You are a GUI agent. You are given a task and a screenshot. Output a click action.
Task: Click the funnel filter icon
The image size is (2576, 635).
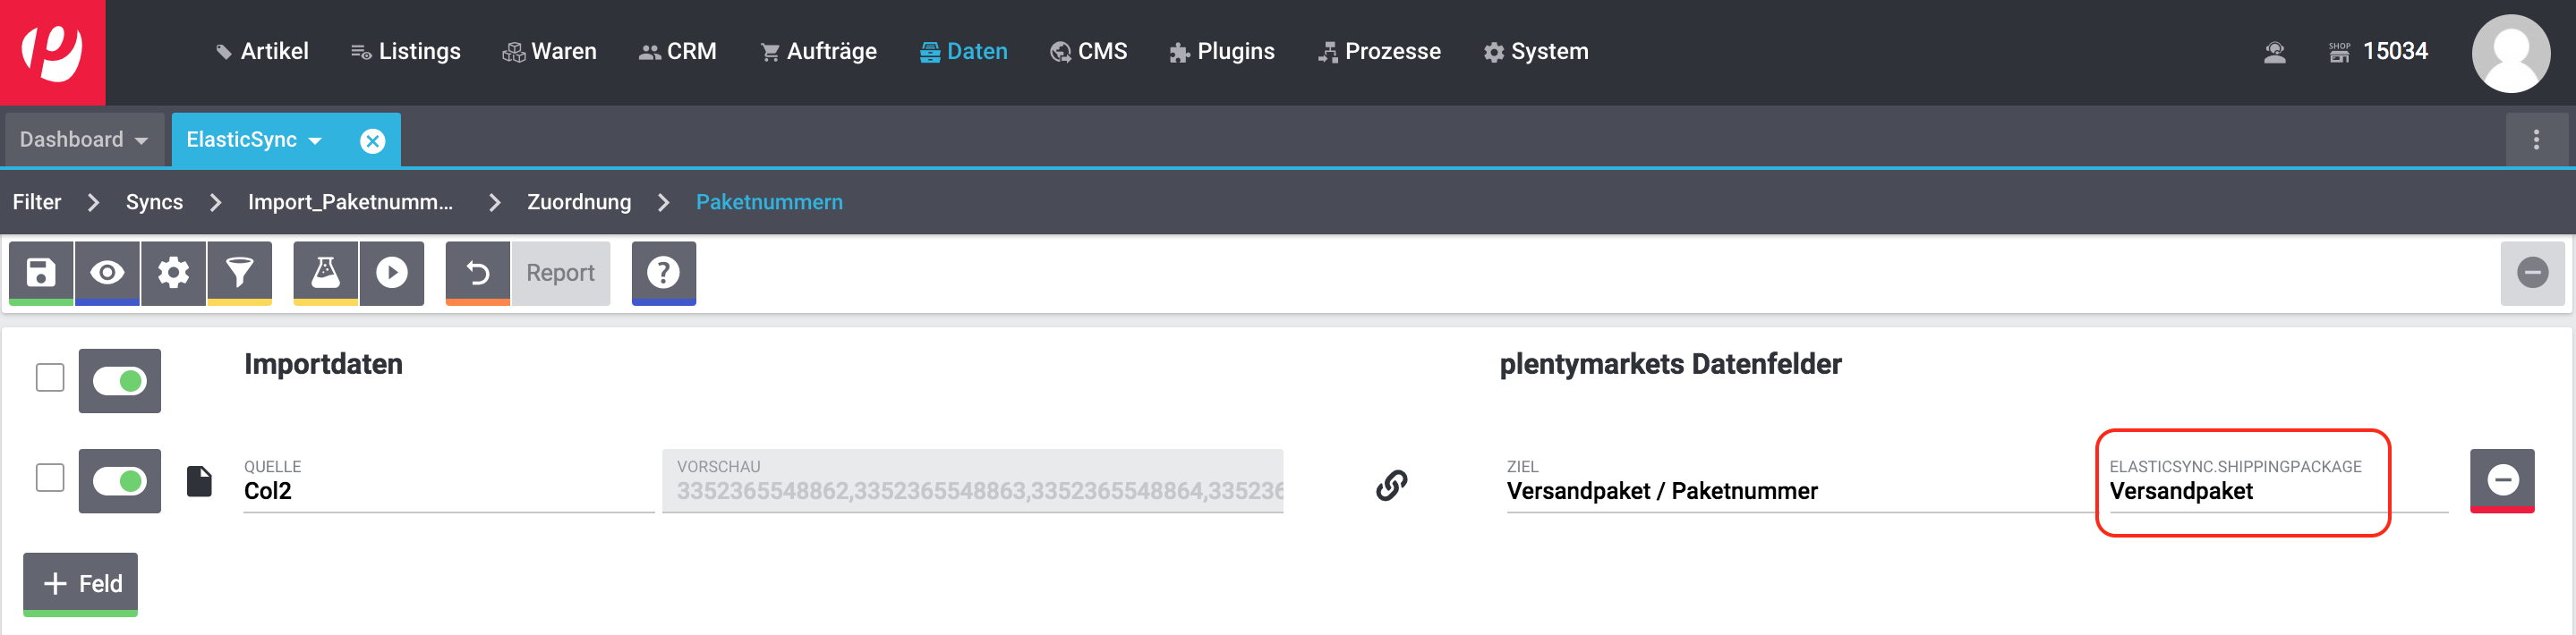point(240,272)
